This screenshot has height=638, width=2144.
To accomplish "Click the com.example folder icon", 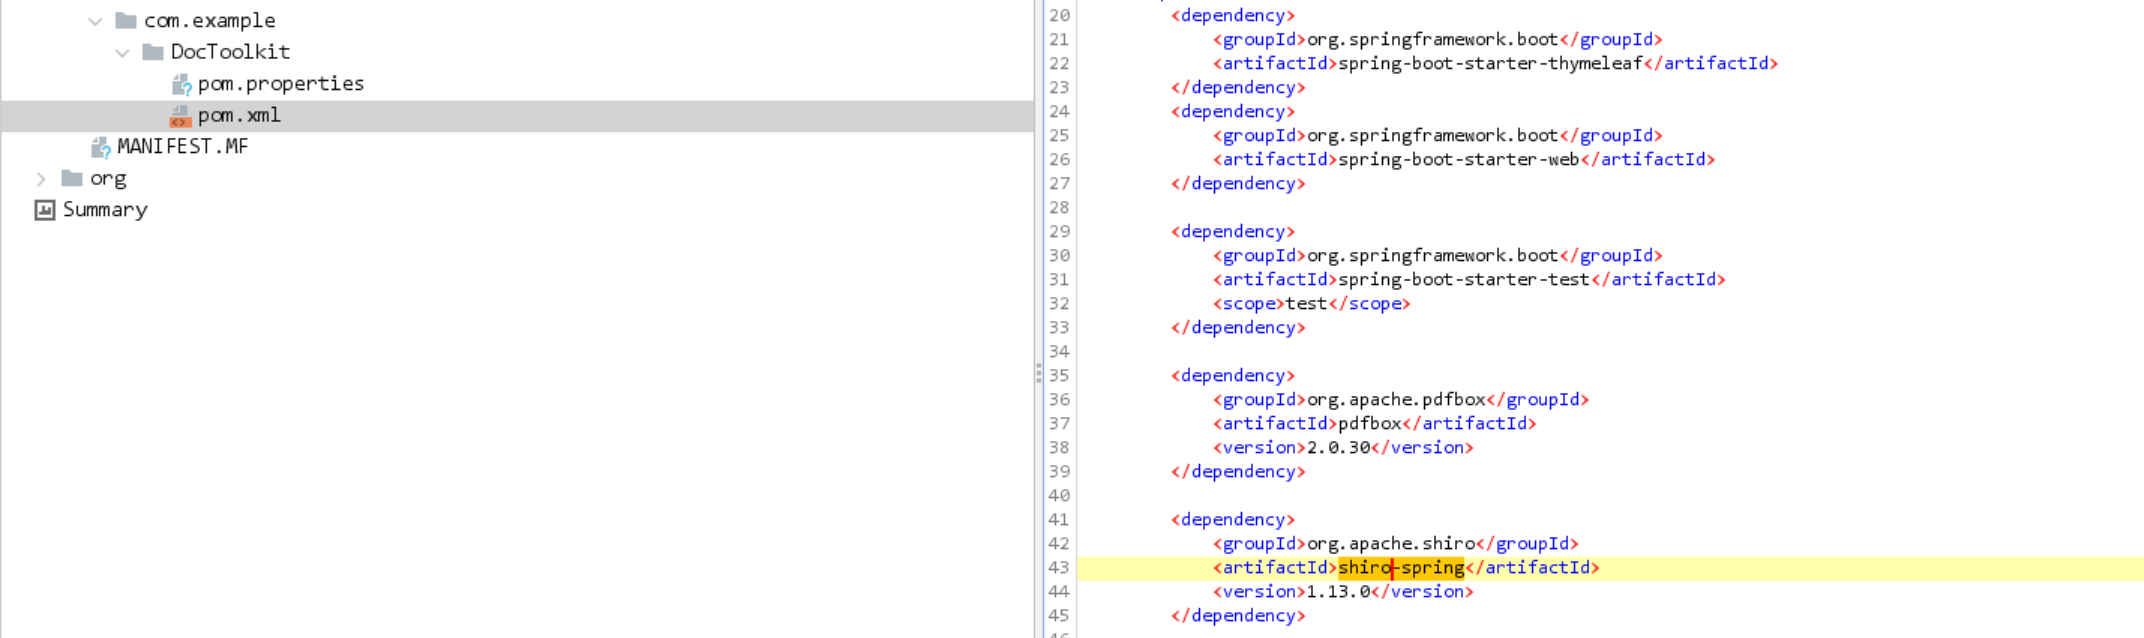I will 126,20.
